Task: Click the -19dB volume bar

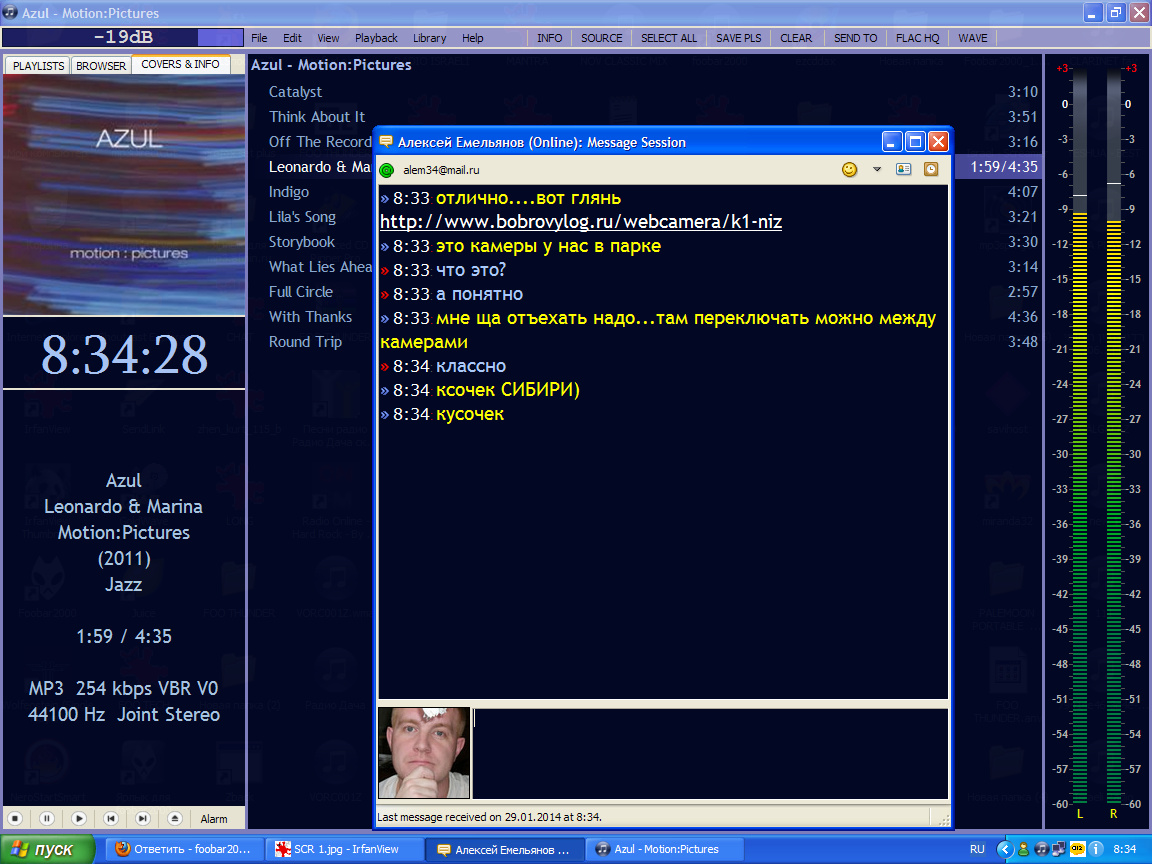Action: pyautogui.click(x=123, y=38)
